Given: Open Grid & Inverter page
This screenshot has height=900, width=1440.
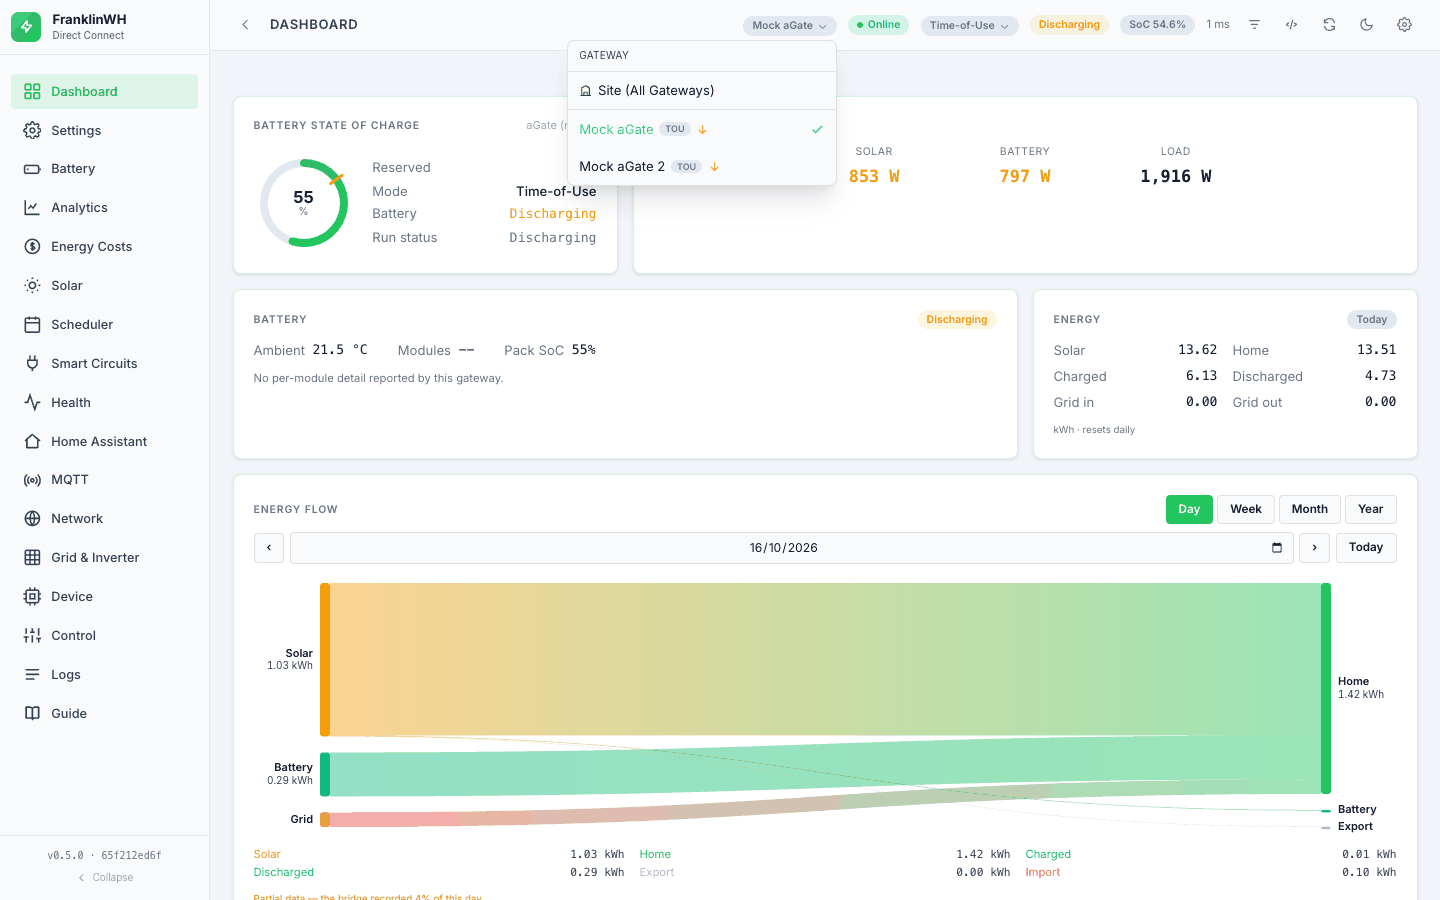Looking at the screenshot, I should [x=104, y=558].
